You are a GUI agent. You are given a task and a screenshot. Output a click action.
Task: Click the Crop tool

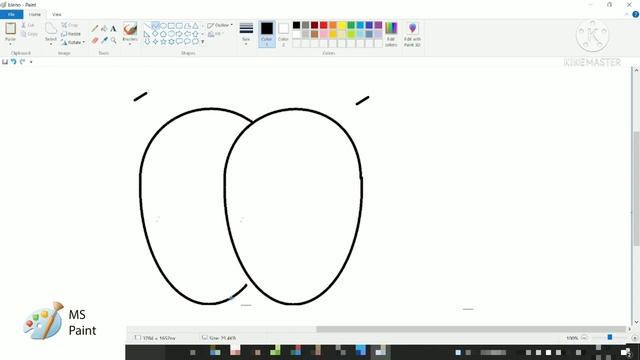(70, 25)
